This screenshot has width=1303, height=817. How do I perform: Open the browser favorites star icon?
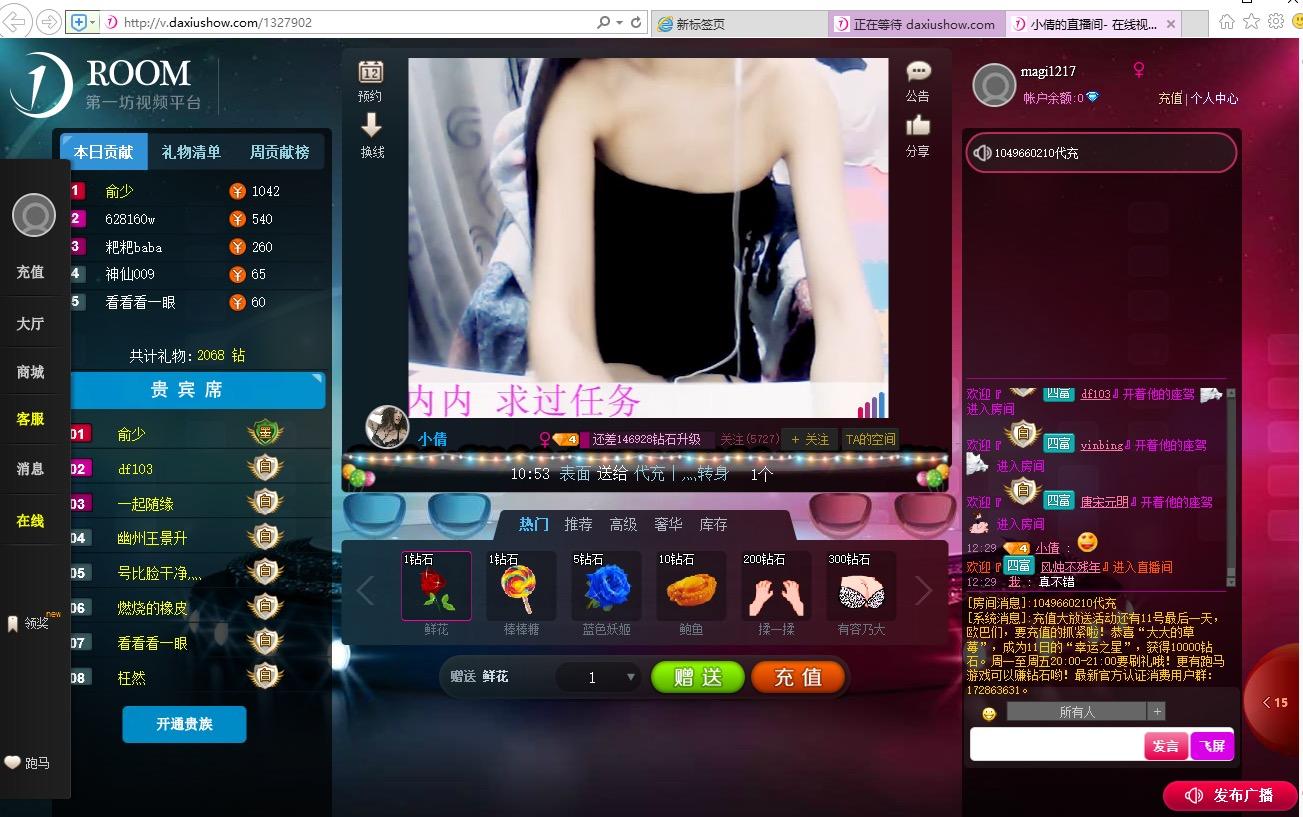point(1252,22)
